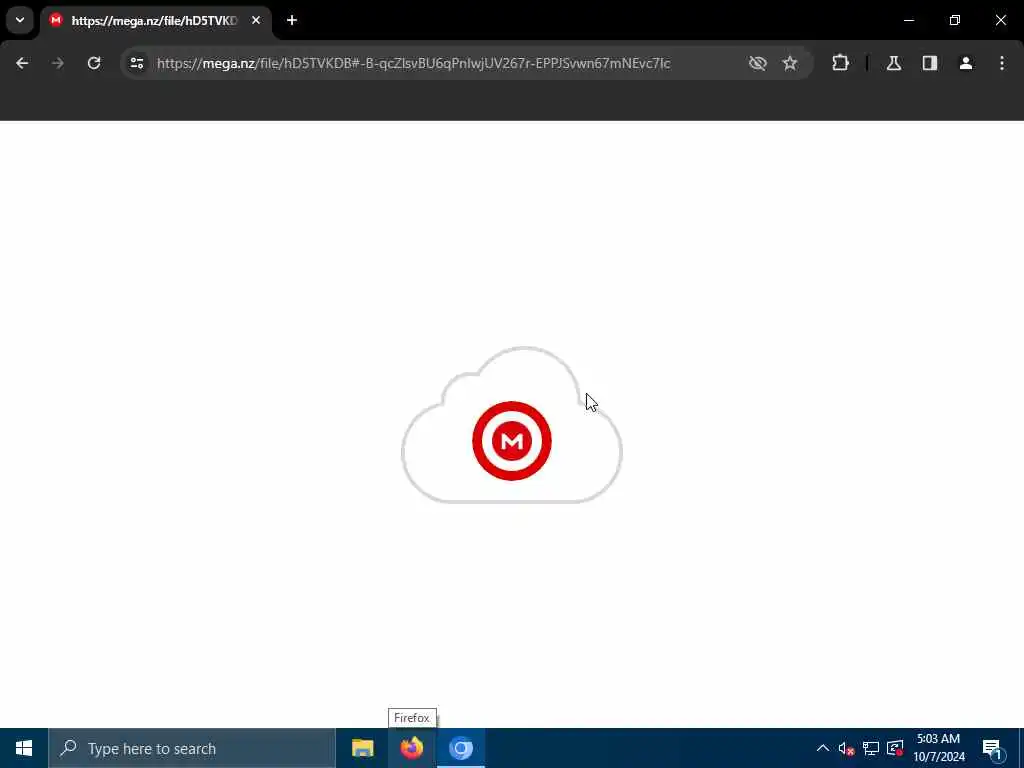Image resolution: width=1024 pixels, height=768 pixels.
Task: Go forward to the next page
Action: (x=58, y=63)
